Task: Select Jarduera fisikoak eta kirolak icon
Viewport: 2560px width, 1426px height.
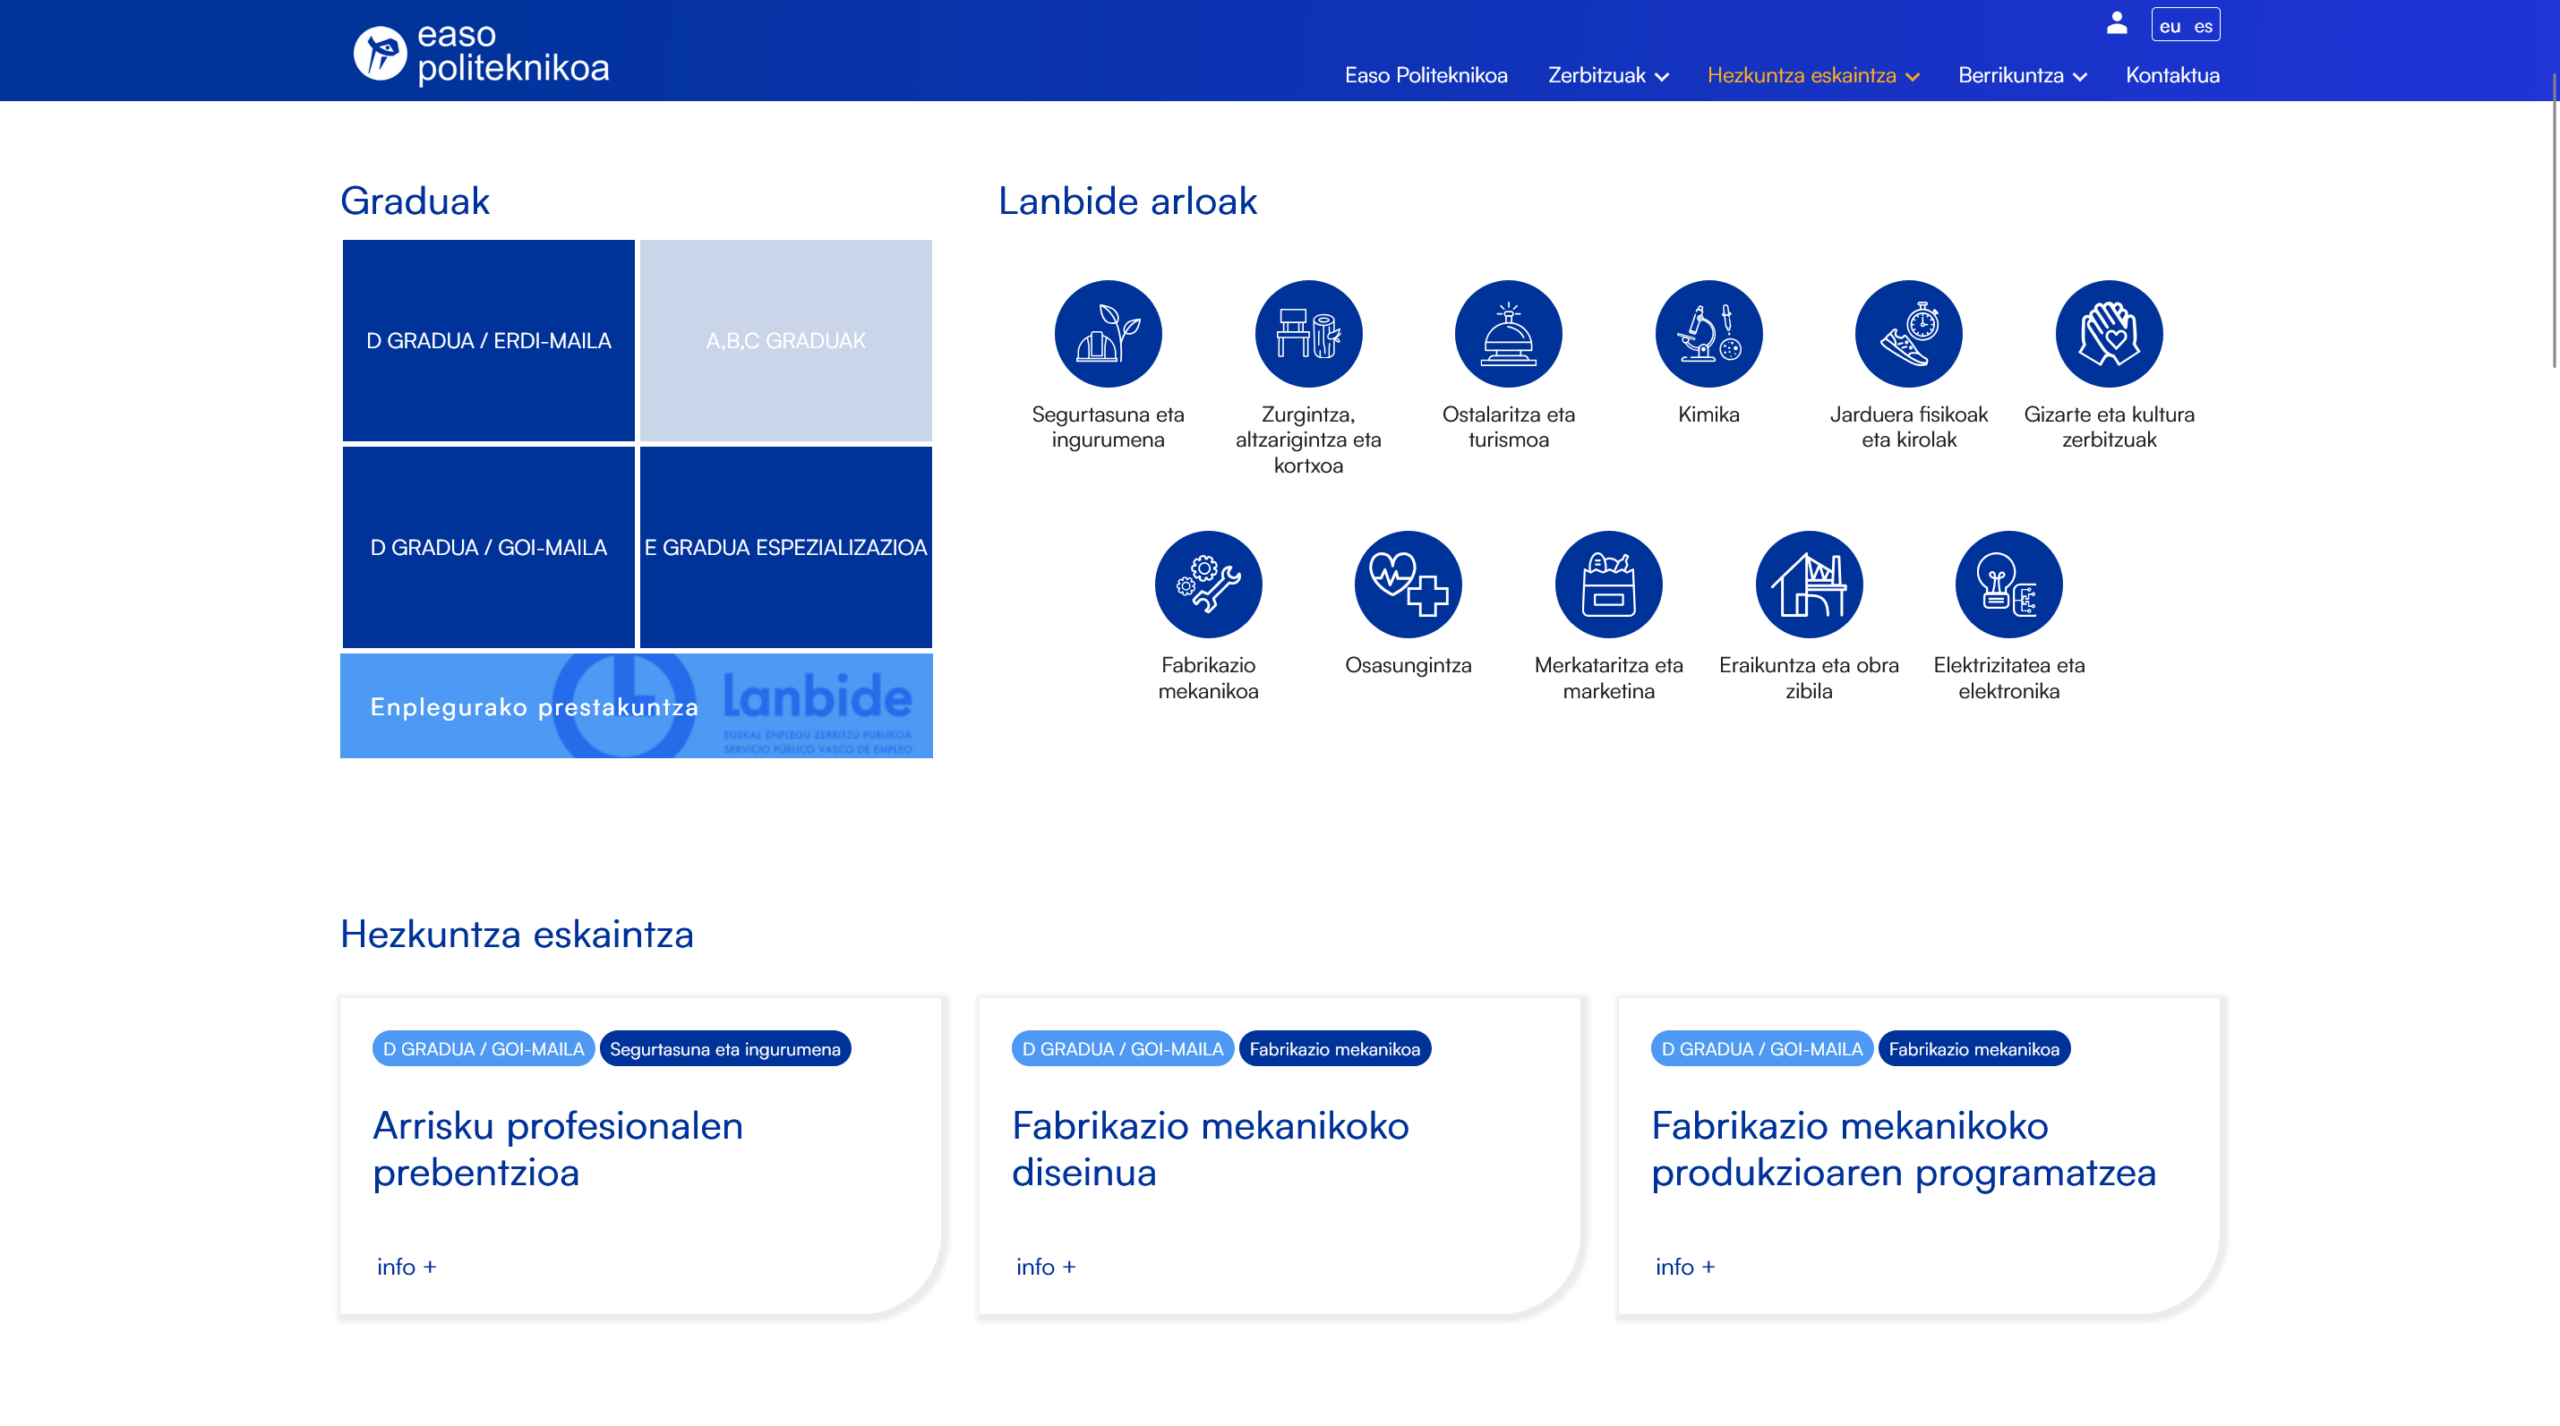Action: point(1908,334)
